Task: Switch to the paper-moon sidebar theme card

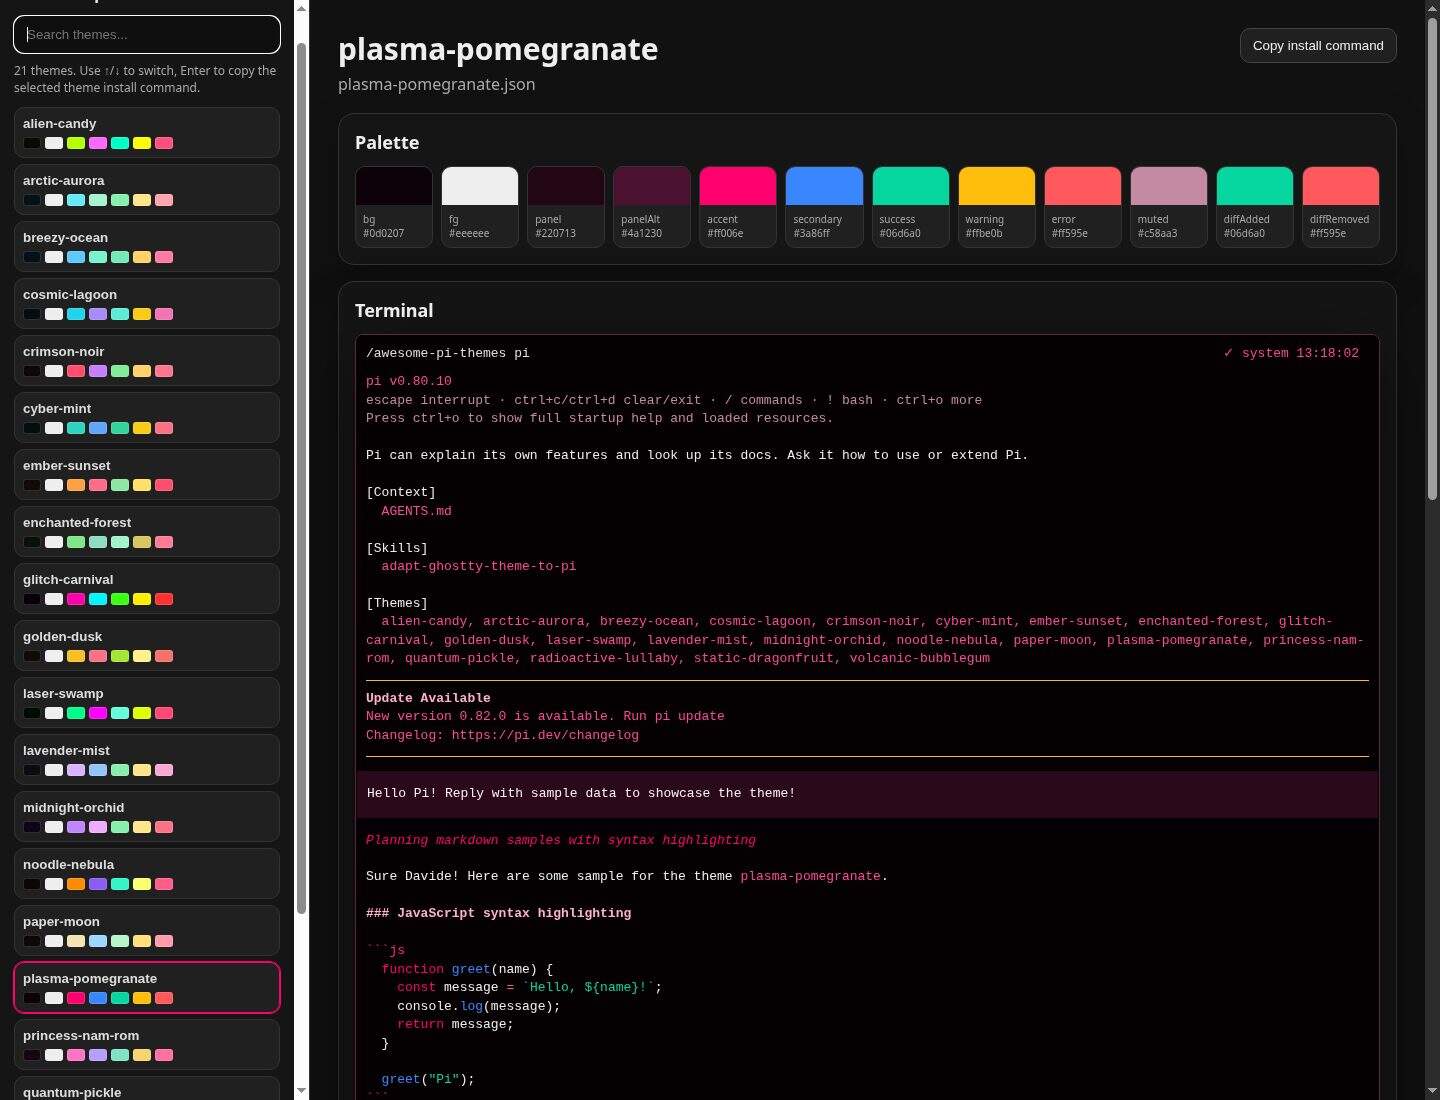Action: (147, 930)
